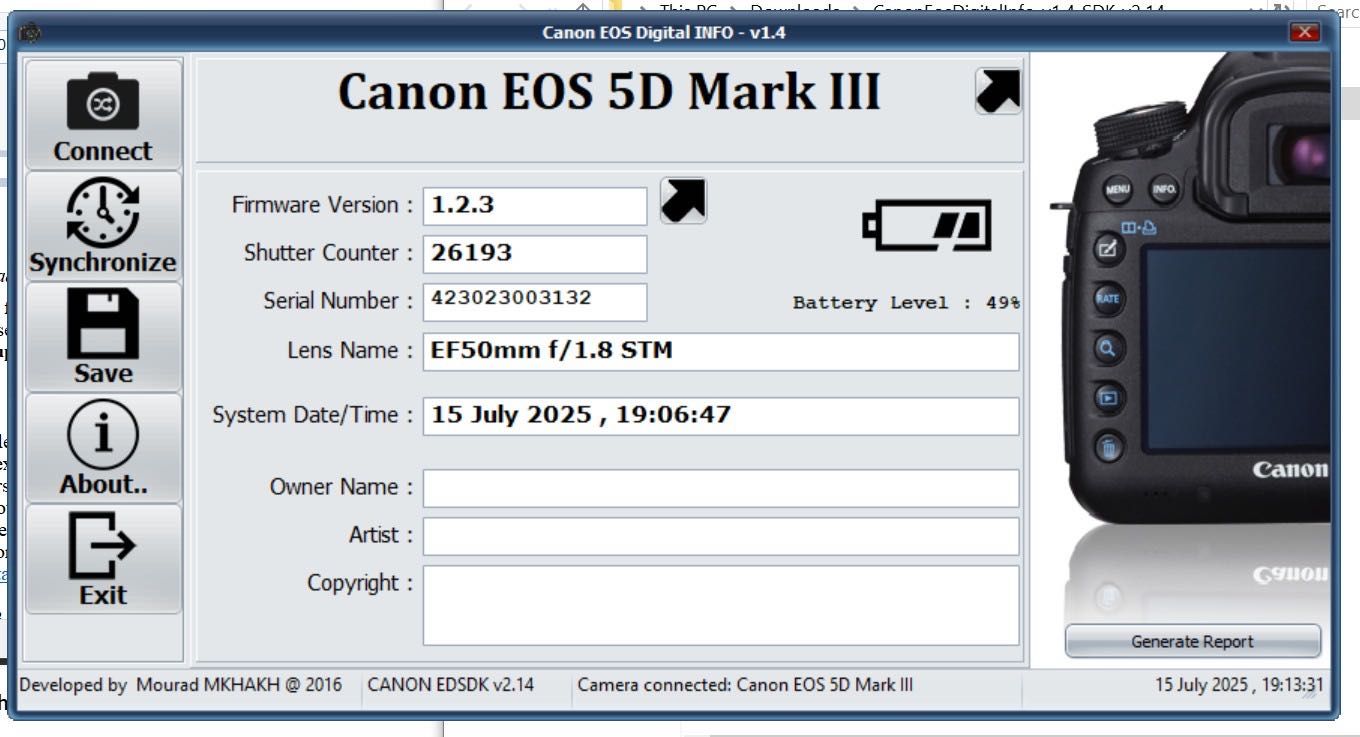Viewport: 1360px width, 737px height.
Task: Click arrow icon beside camera model title
Action: pos(998,91)
